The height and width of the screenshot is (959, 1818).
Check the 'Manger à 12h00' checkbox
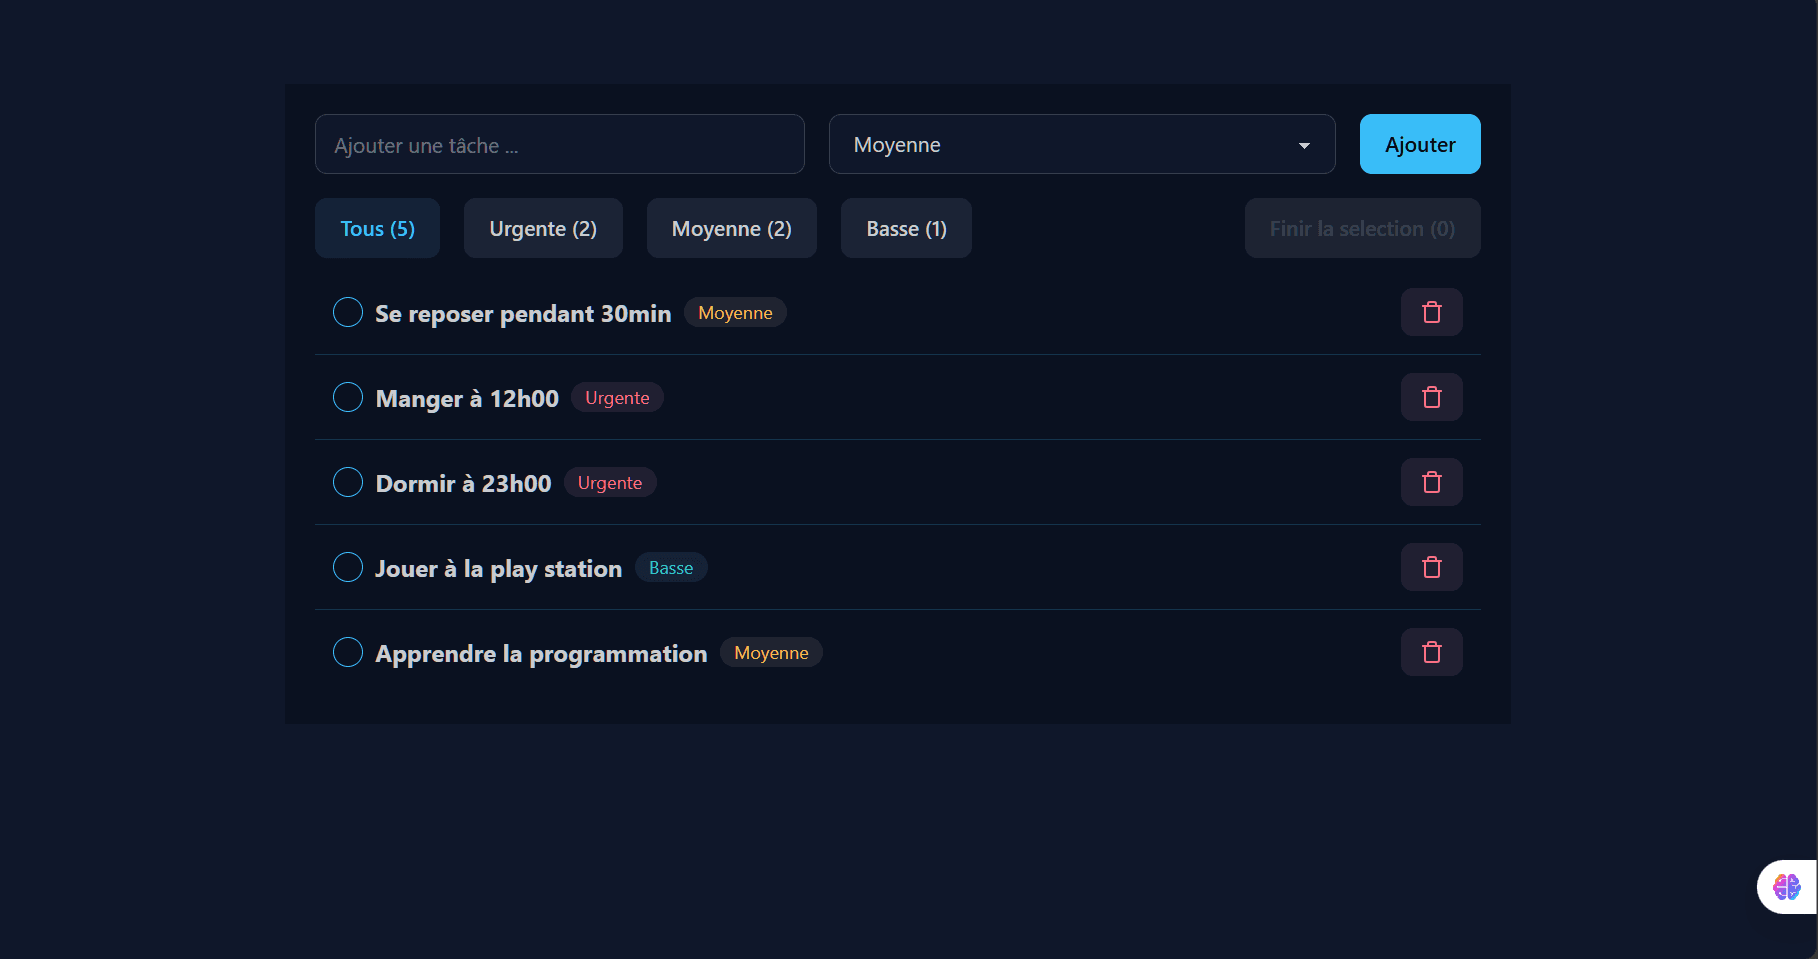pos(348,397)
